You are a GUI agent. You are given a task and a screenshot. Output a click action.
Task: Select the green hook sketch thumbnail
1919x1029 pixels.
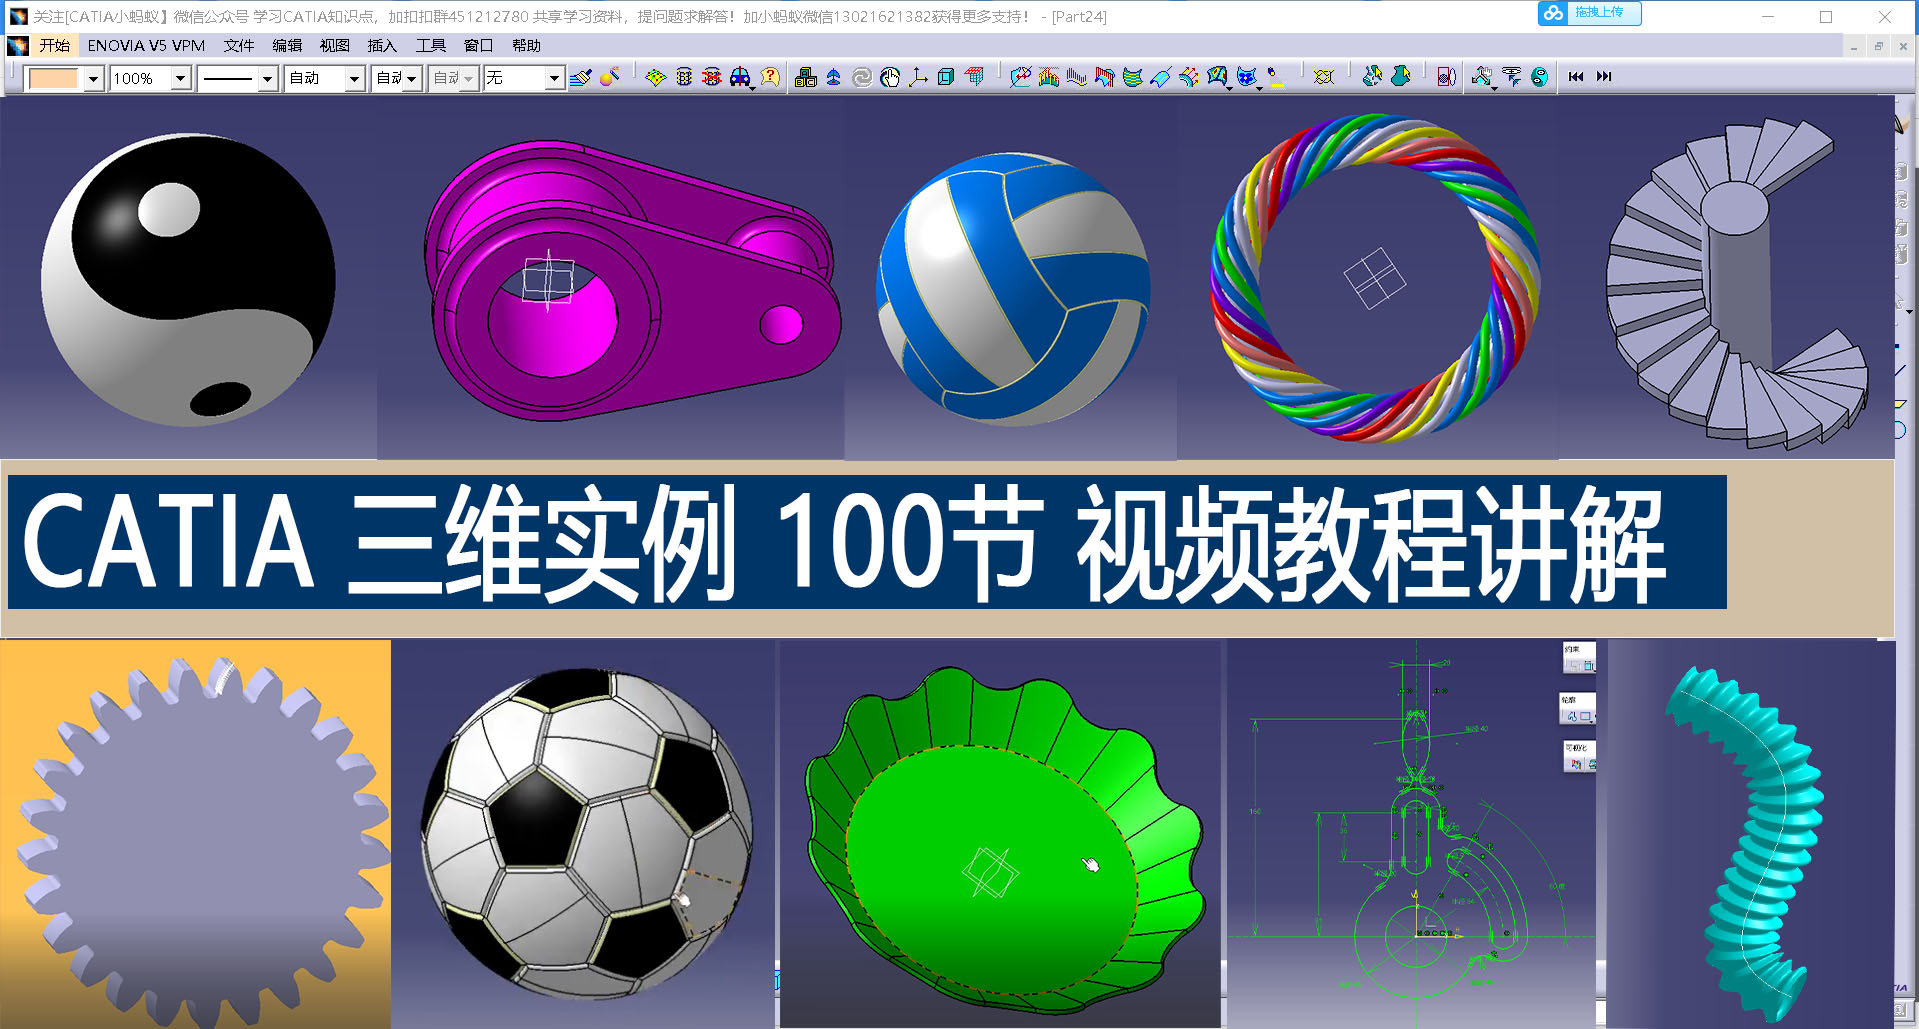pyautogui.click(x=1412, y=834)
